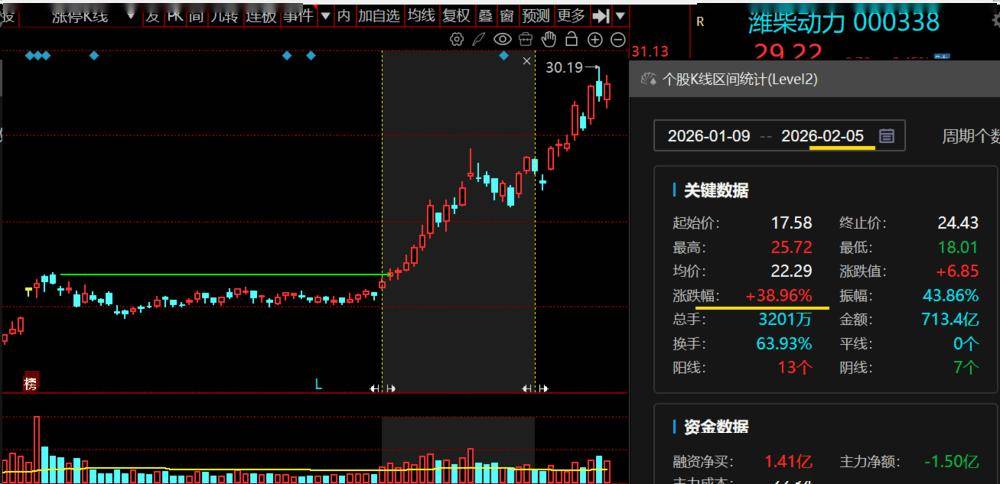Zoom in with the plus icon
Screen dimensions: 1000x484
[594, 40]
